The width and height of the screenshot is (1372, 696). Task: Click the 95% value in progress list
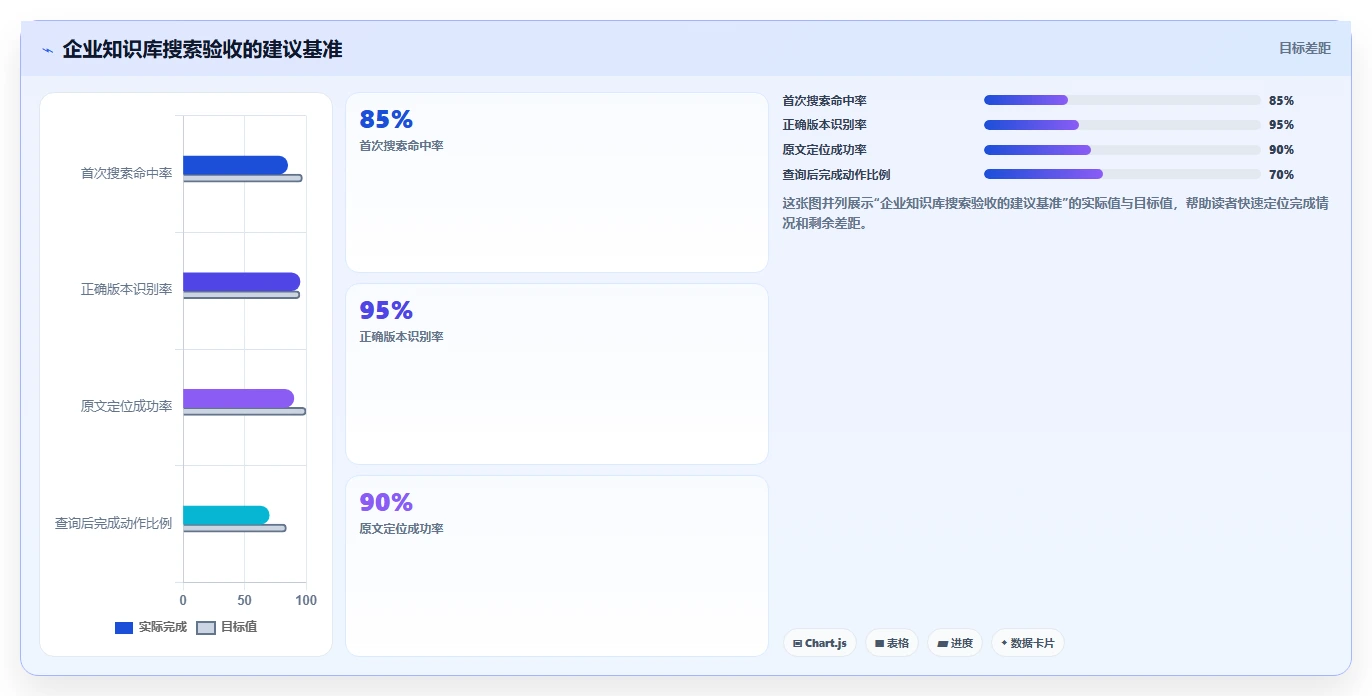coord(1281,125)
